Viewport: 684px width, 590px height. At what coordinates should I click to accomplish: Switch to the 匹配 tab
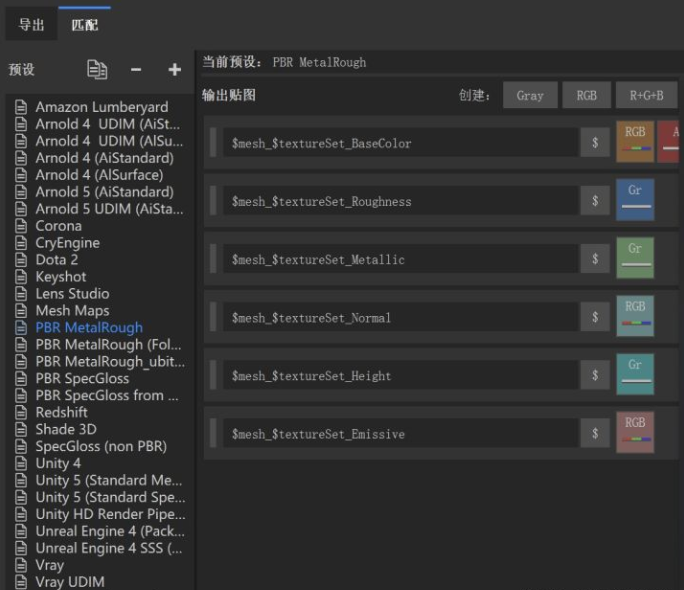[85, 24]
